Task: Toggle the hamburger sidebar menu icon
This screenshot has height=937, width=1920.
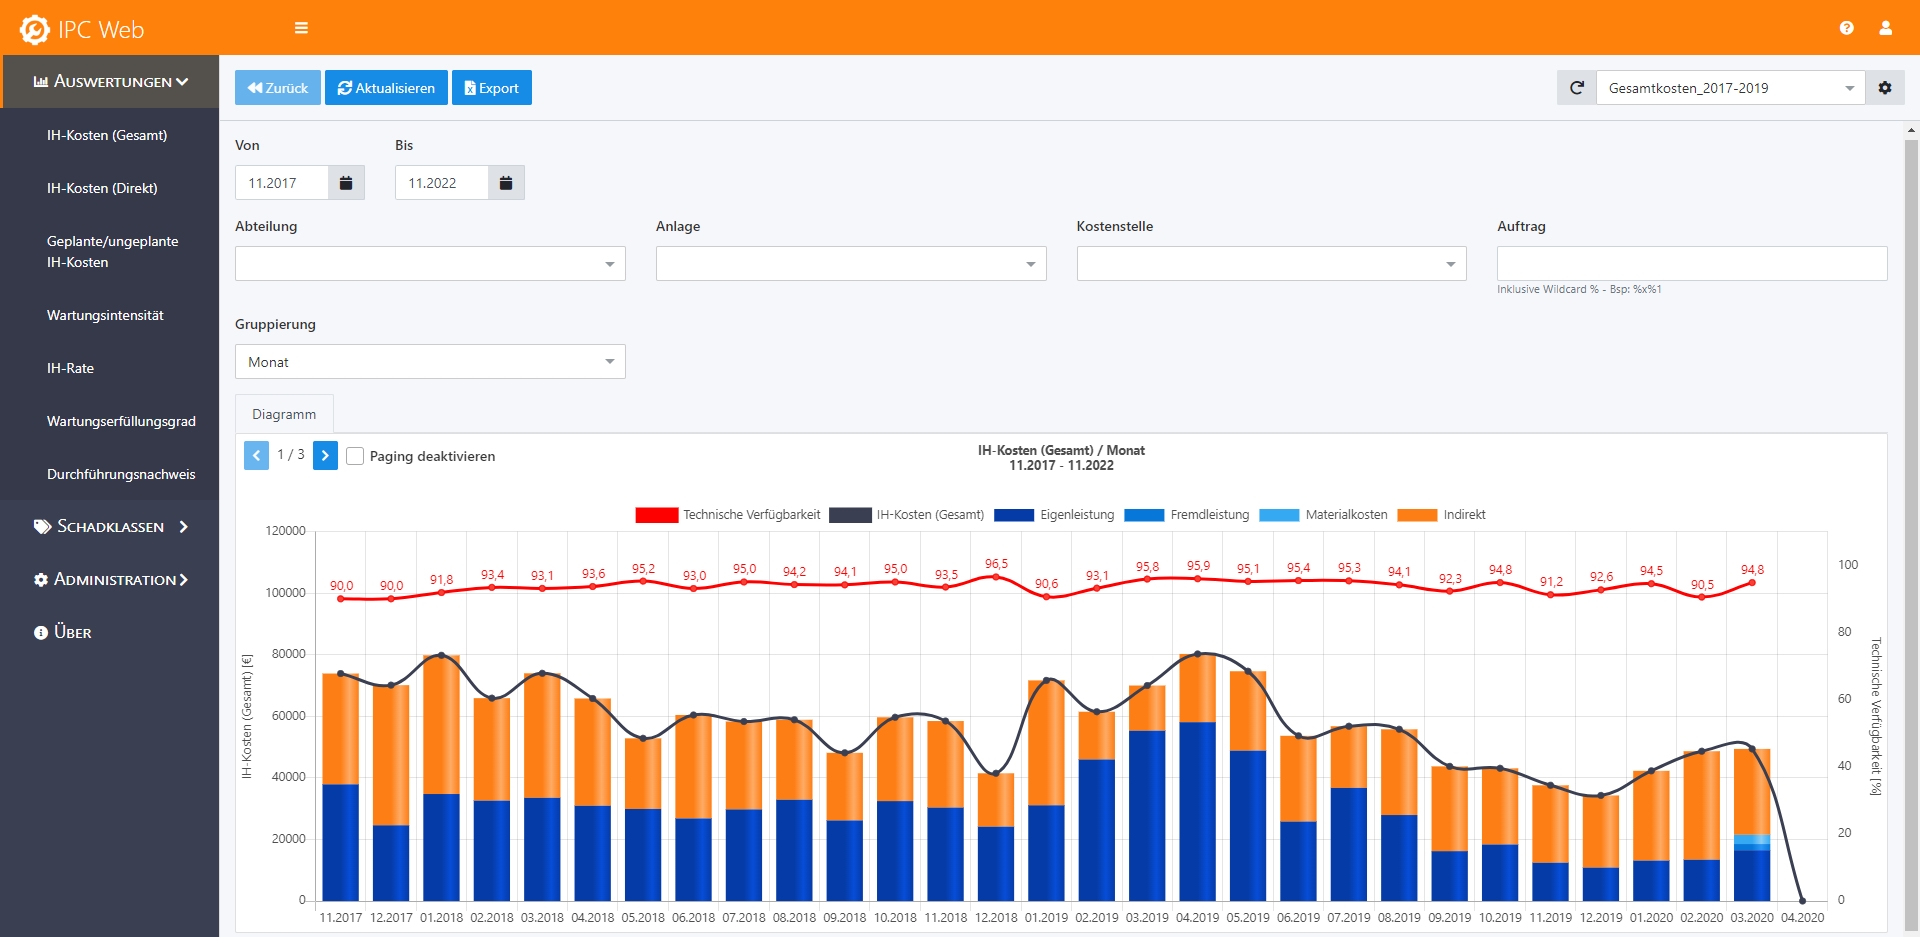Action: click(301, 28)
